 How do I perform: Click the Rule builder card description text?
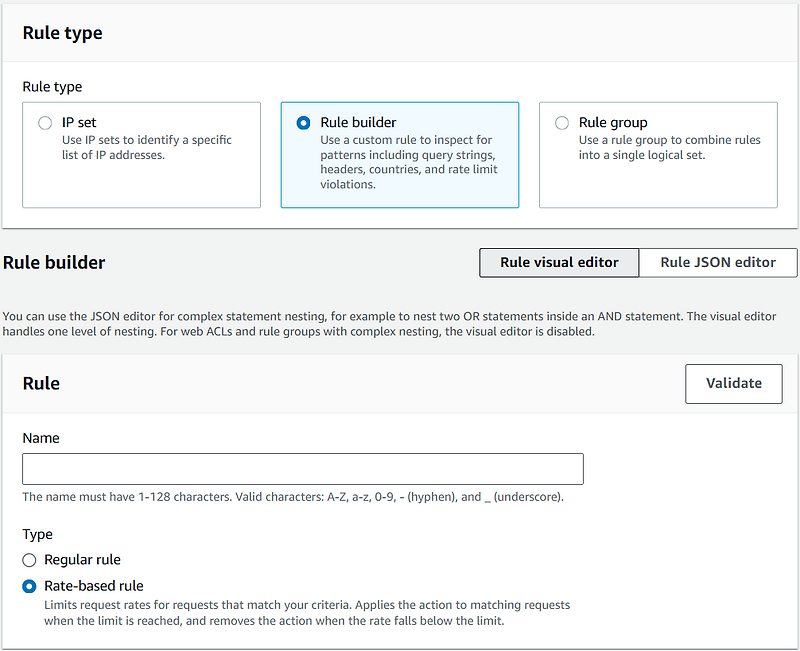(409, 162)
